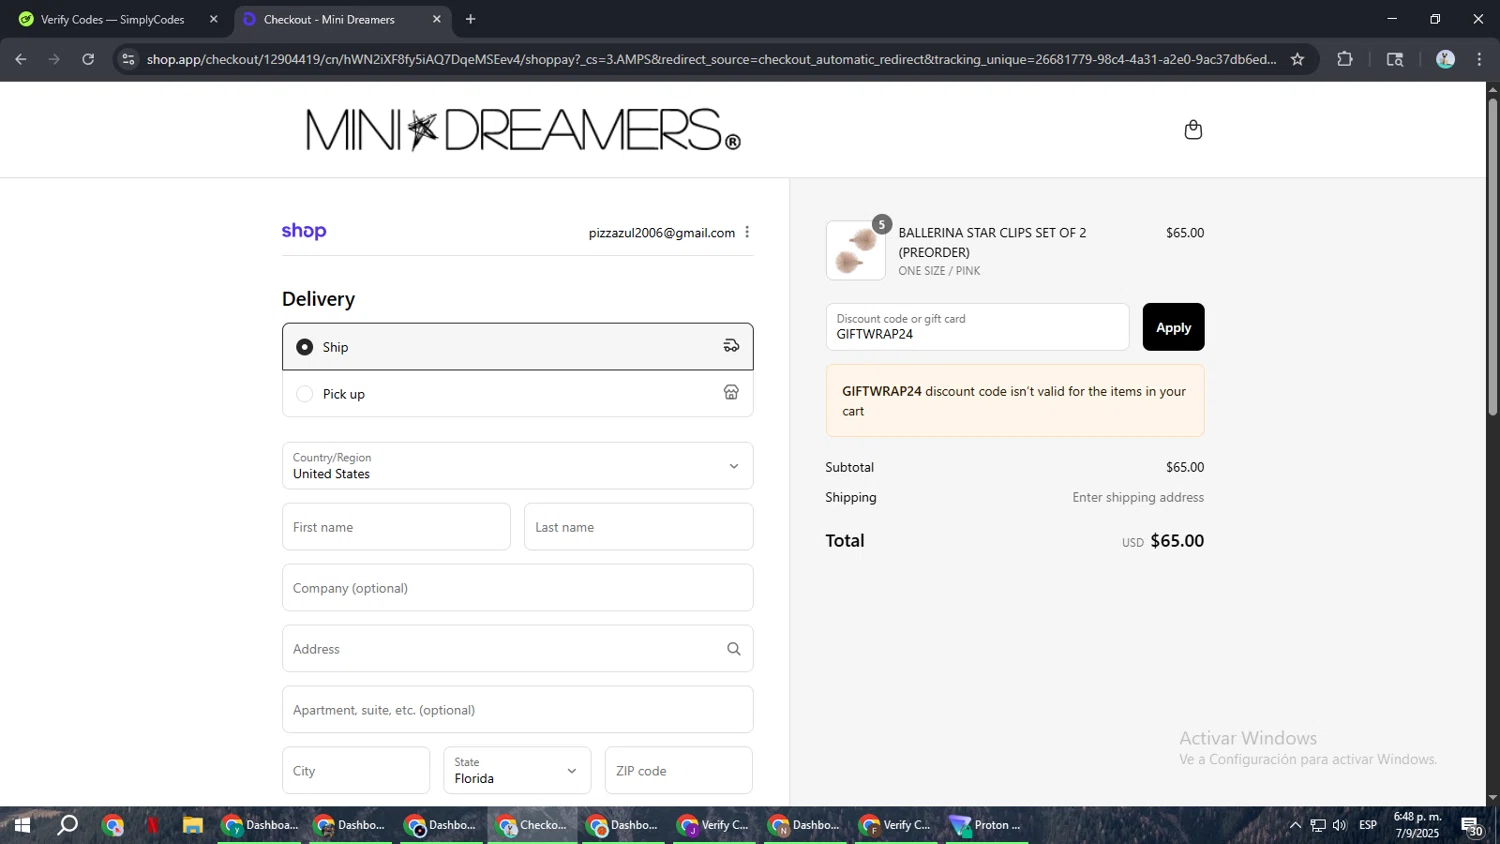
Task: Click the page vertical scrollbar
Action: coord(1492,255)
